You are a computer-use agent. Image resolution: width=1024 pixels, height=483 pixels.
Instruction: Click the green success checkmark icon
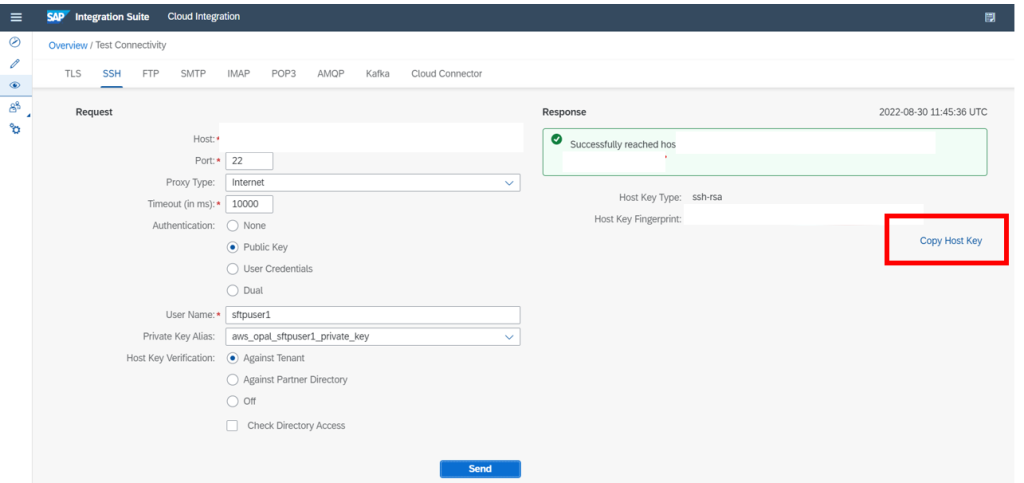(556, 140)
